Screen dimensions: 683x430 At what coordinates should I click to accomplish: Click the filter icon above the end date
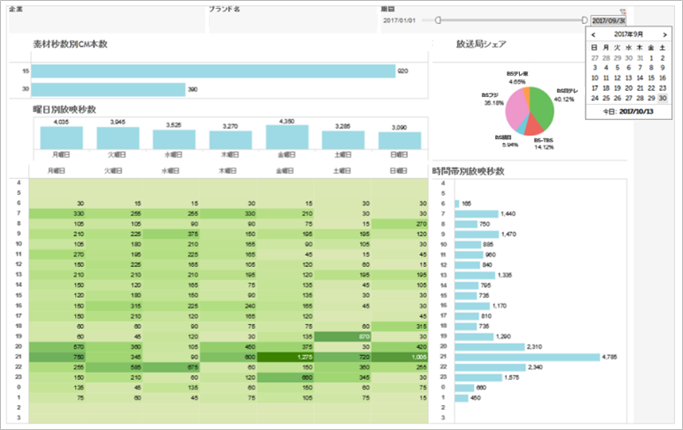(x=622, y=11)
